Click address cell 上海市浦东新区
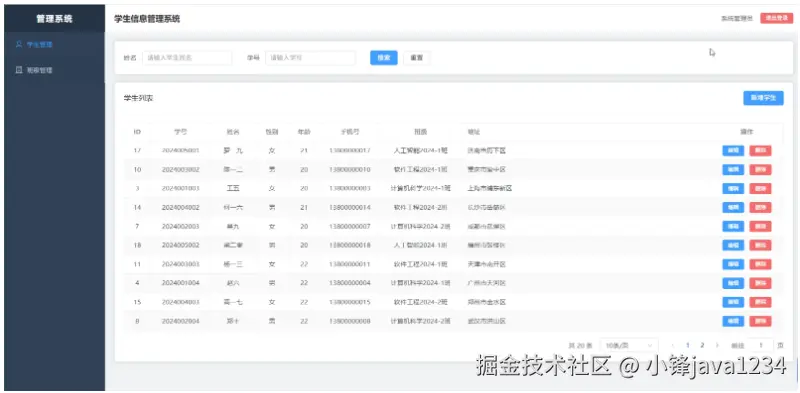The height and width of the screenshot is (393, 800). point(490,188)
